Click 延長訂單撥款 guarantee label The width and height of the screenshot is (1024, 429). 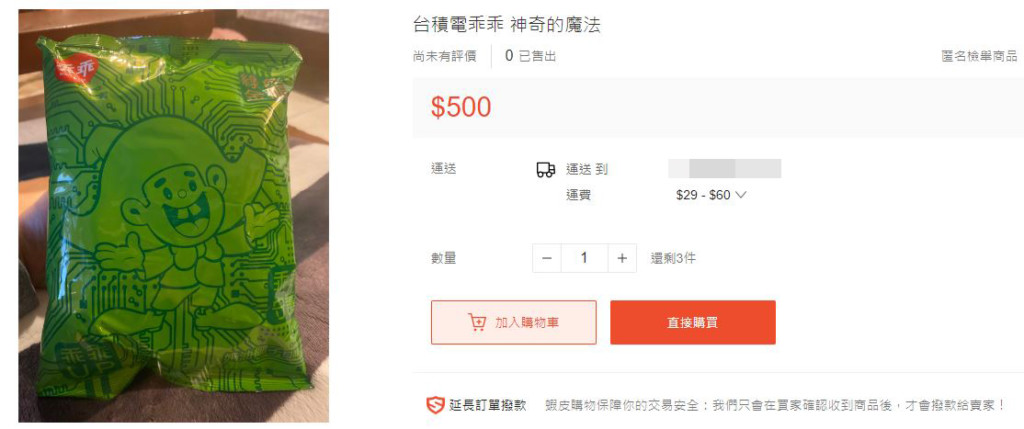pyautogui.click(x=487, y=405)
